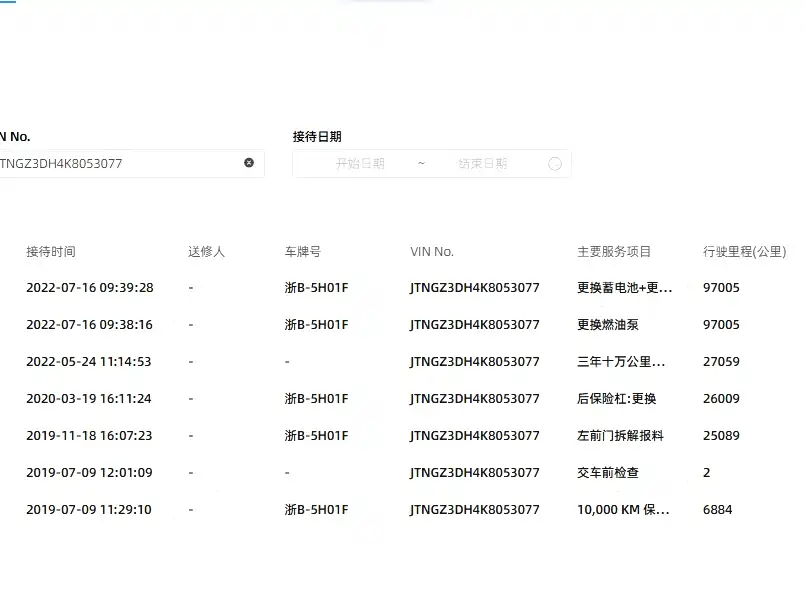Set the 结束日期 end date field

click(483, 164)
